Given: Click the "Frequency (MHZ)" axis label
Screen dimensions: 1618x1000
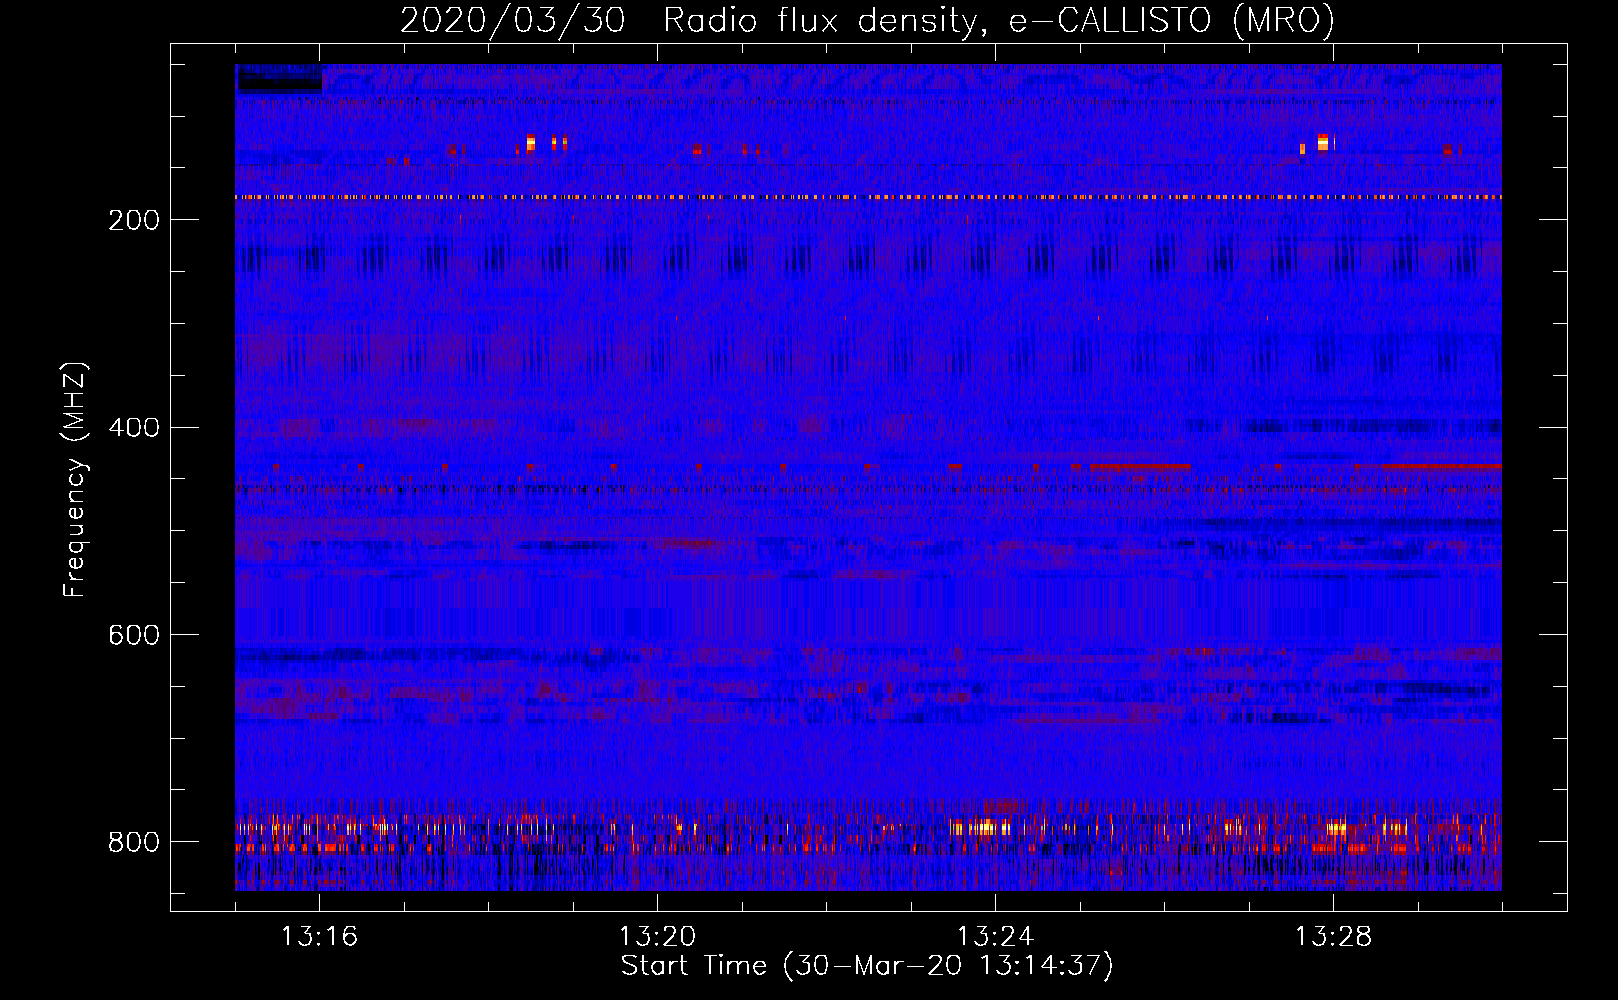Looking at the screenshot, I should pos(75,479).
